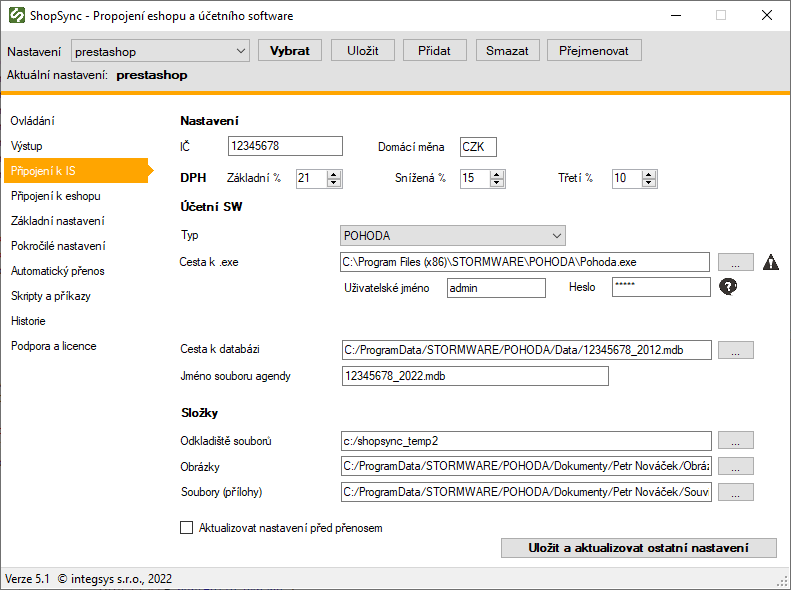Switch to Pokročilé nastavení section
Image resolution: width=791 pixels, height=590 pixels.
(x=58, y=246)
